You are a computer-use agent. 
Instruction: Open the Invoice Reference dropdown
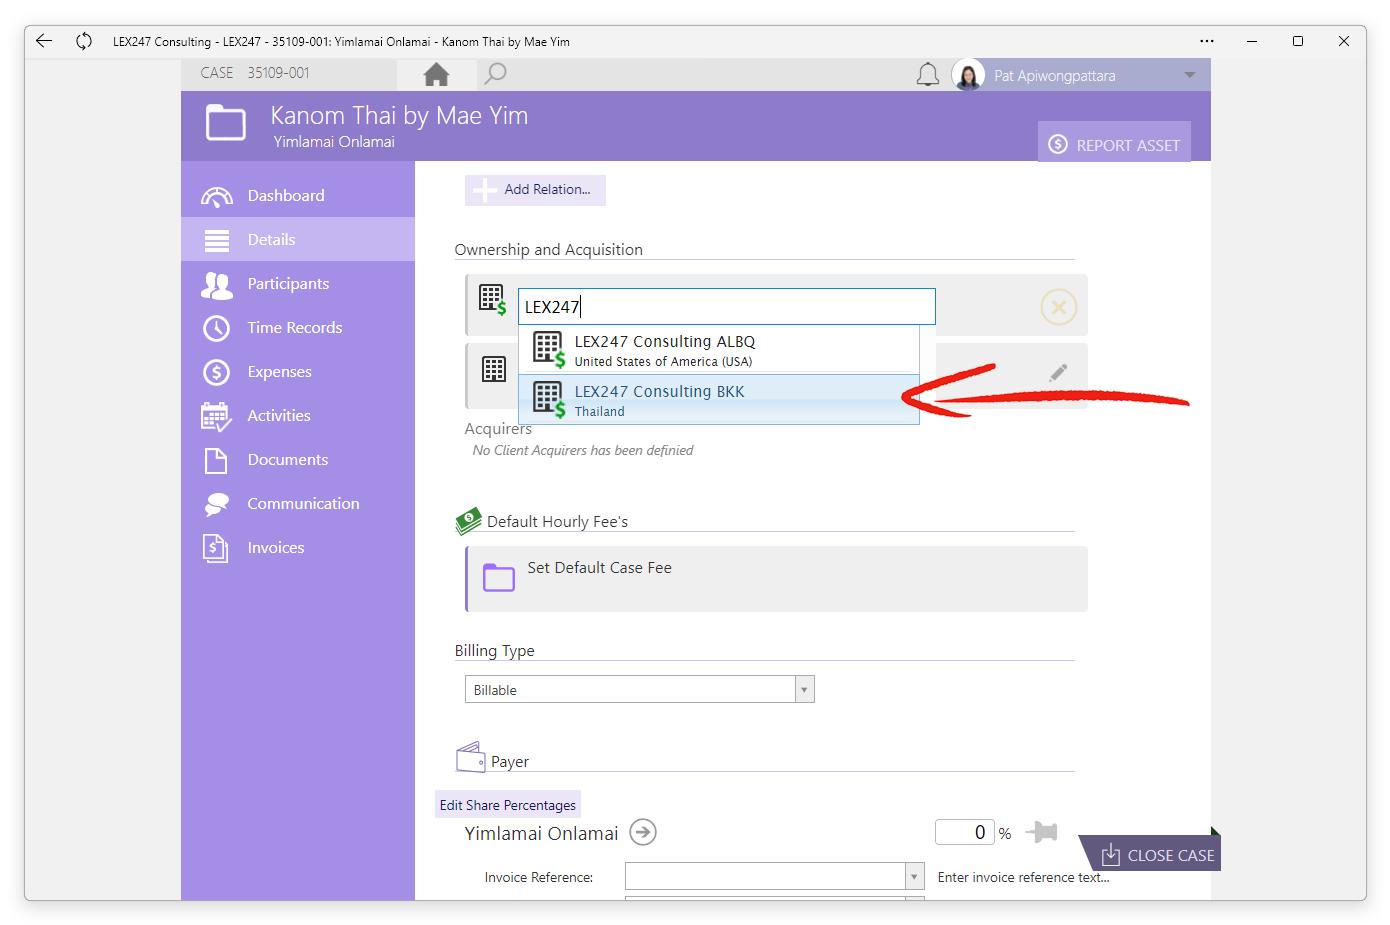(775, 876)
